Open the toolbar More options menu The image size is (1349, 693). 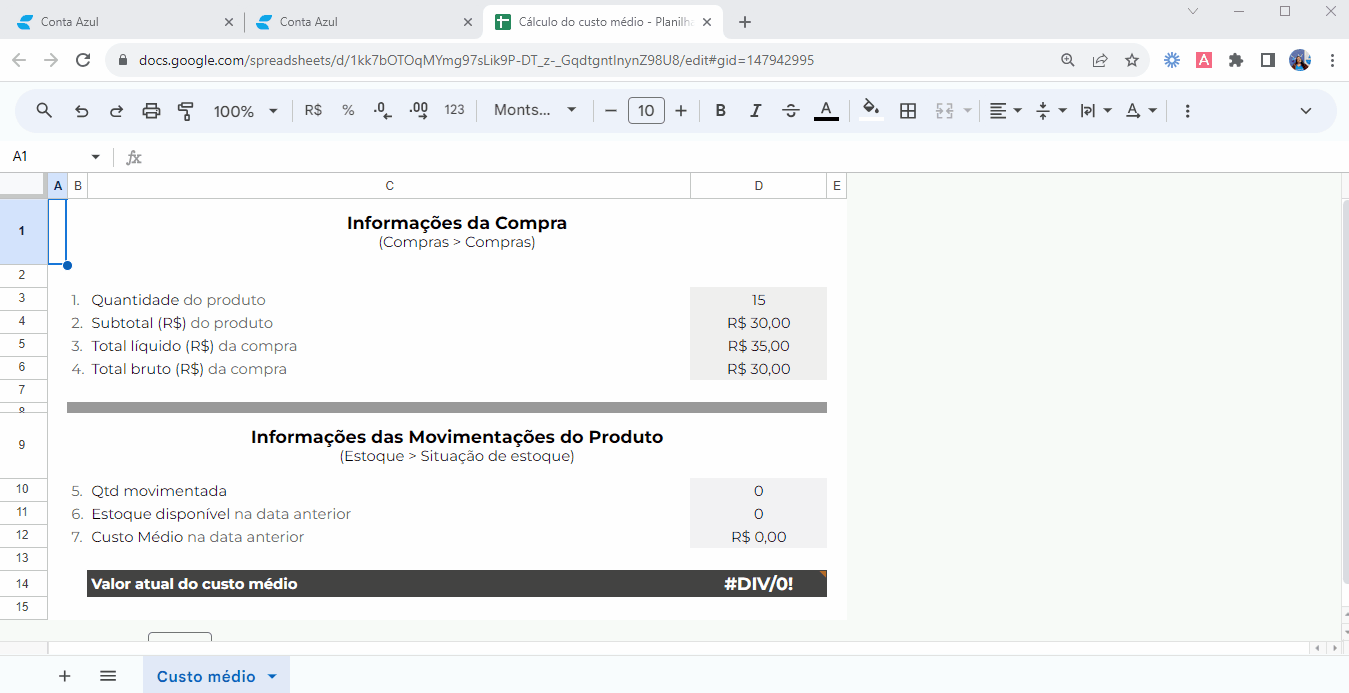tap(1187, 111)
